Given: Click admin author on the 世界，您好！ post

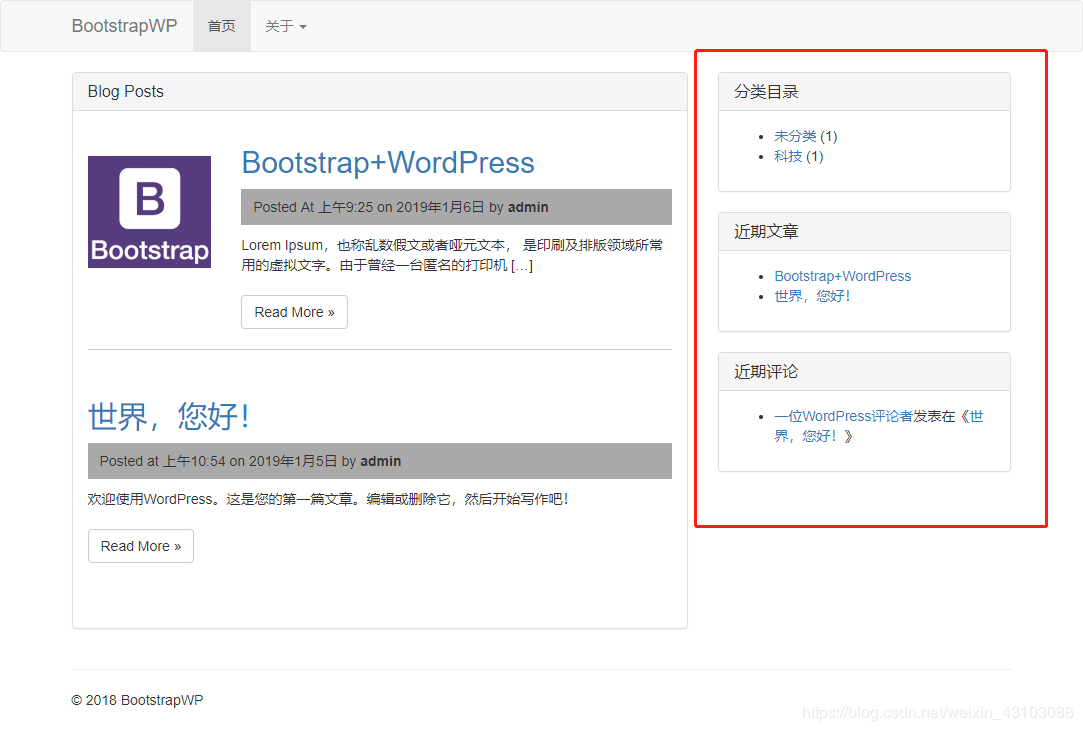Looking at the screenshot, I should tap(381, 461).
